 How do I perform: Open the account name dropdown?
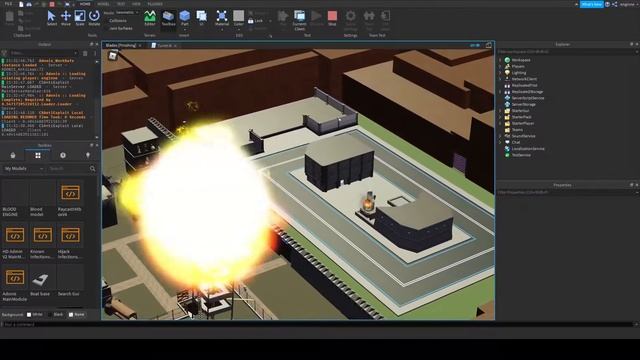[628, 4]
